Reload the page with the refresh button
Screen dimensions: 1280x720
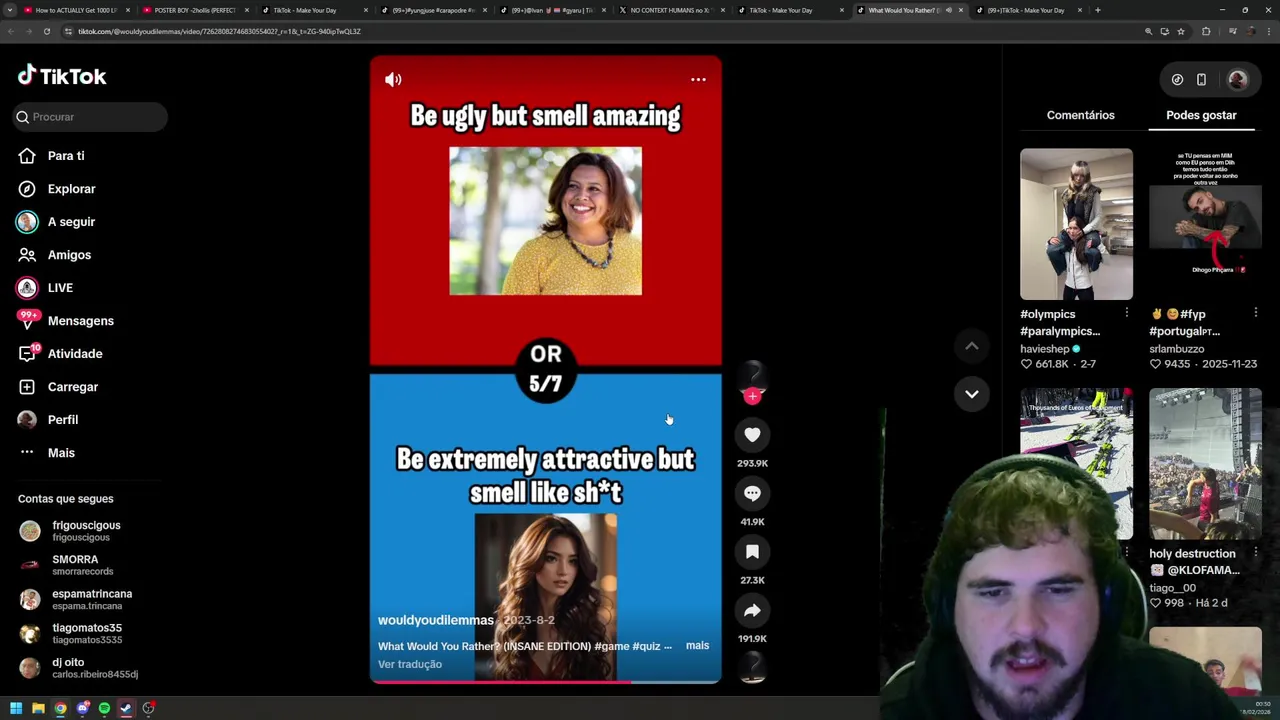click(47, 31)
